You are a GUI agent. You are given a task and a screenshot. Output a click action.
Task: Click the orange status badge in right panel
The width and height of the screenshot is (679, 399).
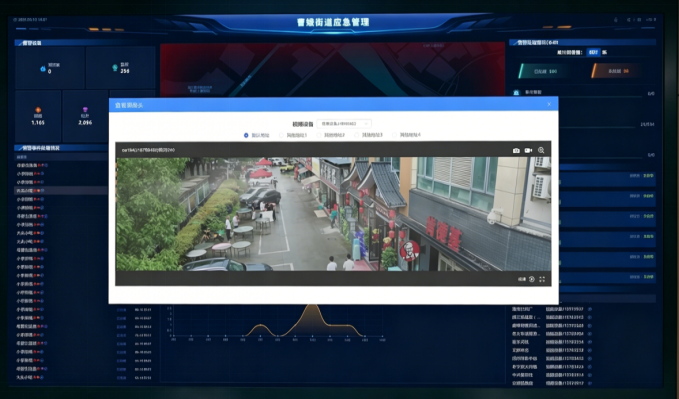(616, 71)
